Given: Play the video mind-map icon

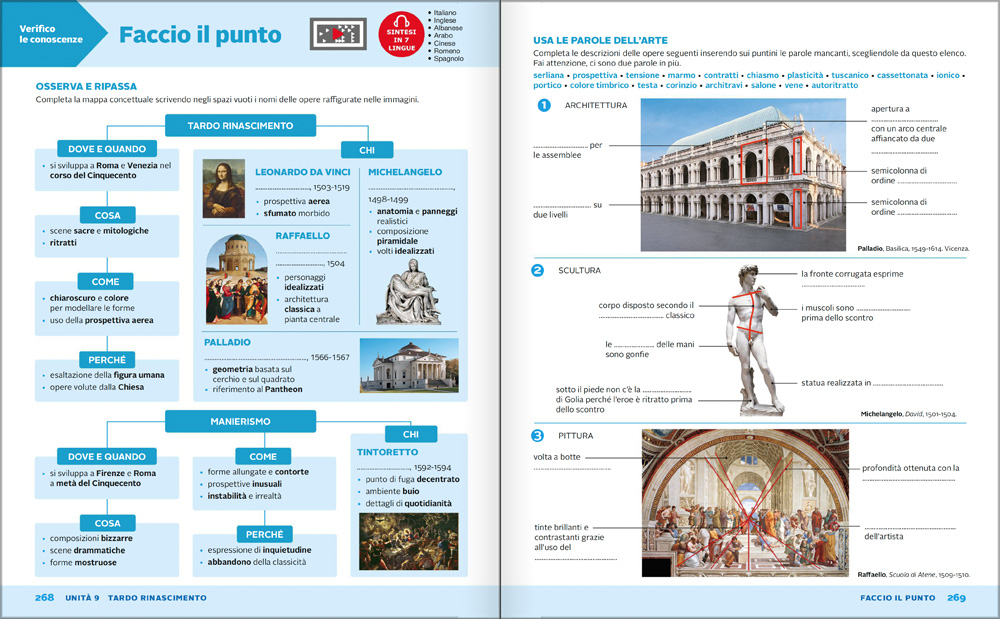Looking at the screenshot, I should (338, 34).
